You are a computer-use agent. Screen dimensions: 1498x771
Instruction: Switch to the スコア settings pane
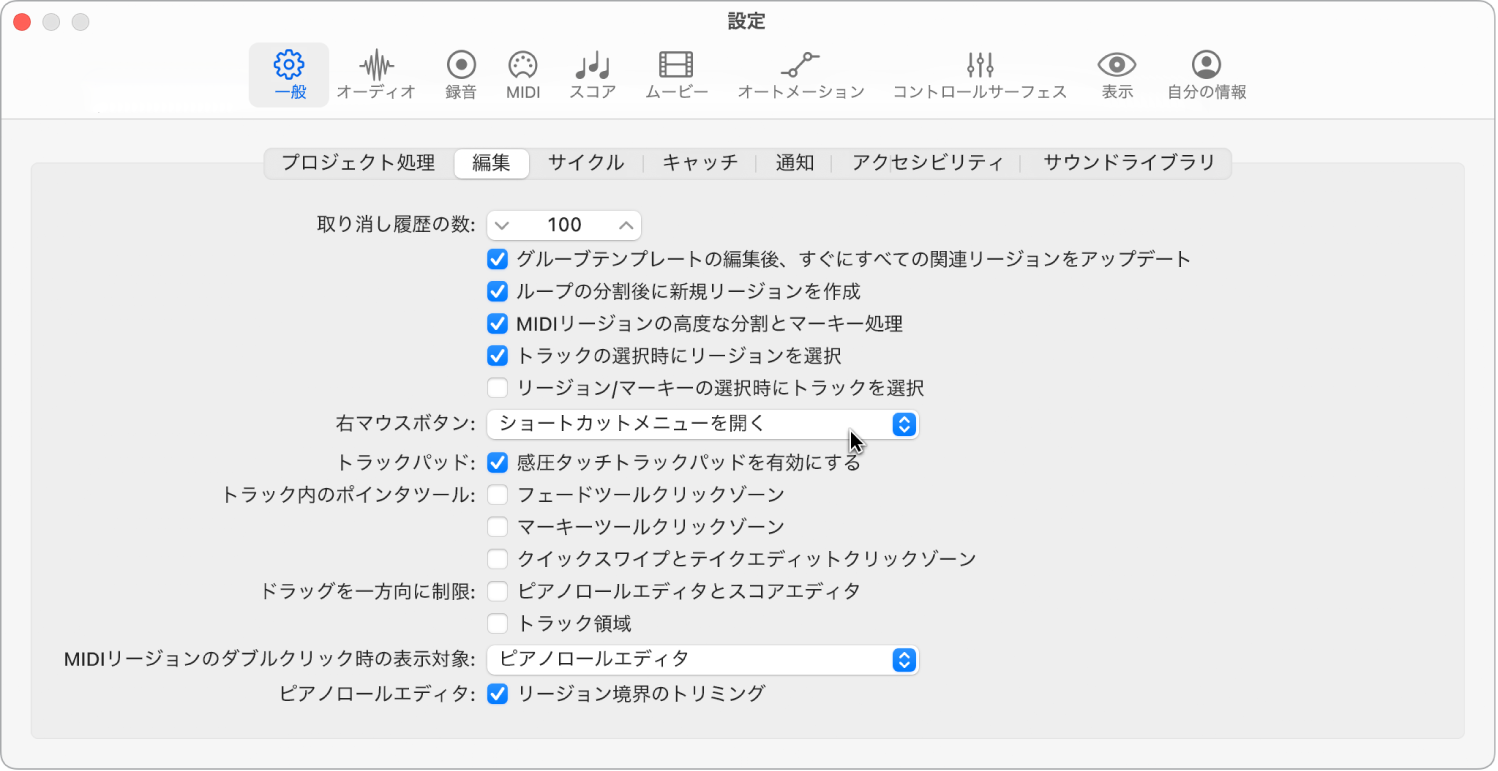pyautogui.click(x=592, y=74)
